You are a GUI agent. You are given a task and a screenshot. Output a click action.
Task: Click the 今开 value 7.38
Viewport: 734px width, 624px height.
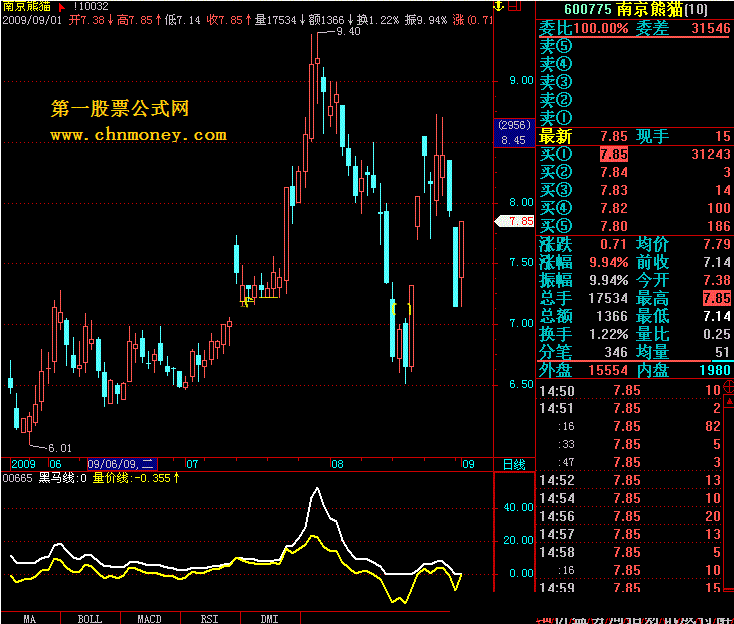[717, 280]
